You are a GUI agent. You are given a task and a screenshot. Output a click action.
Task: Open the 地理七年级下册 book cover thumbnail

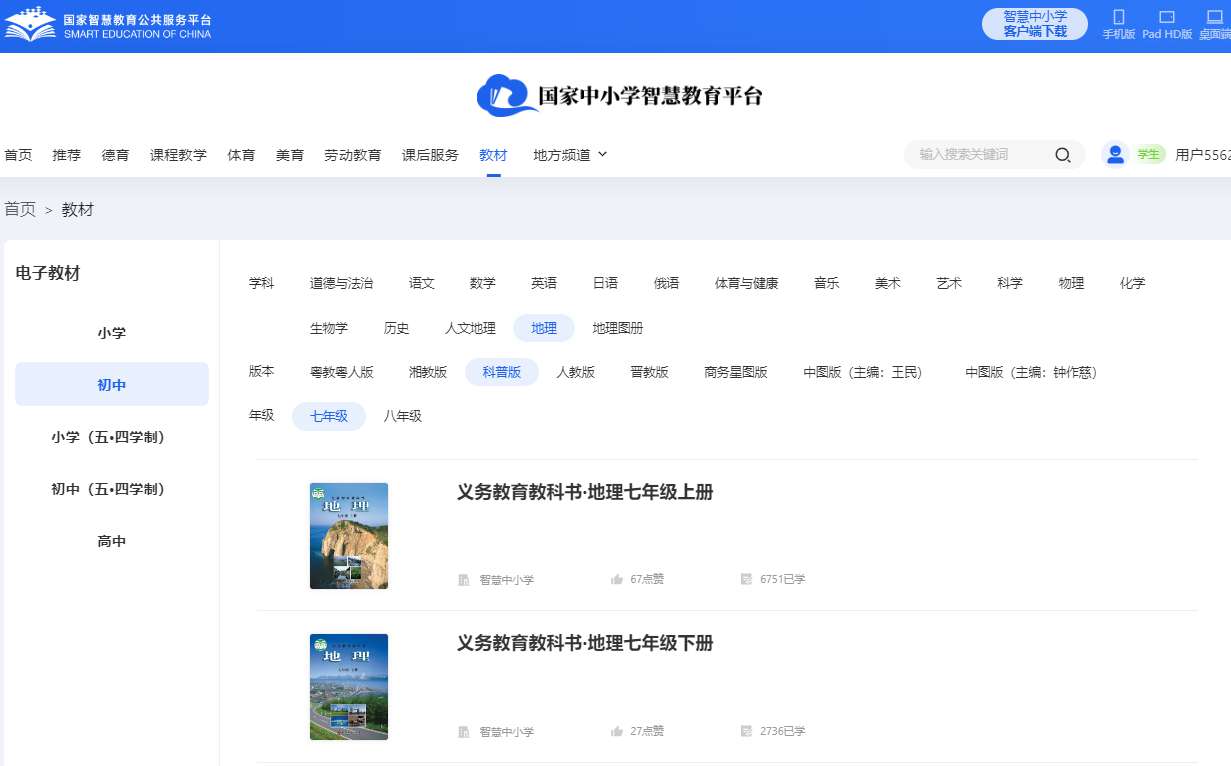pos(349,687)
